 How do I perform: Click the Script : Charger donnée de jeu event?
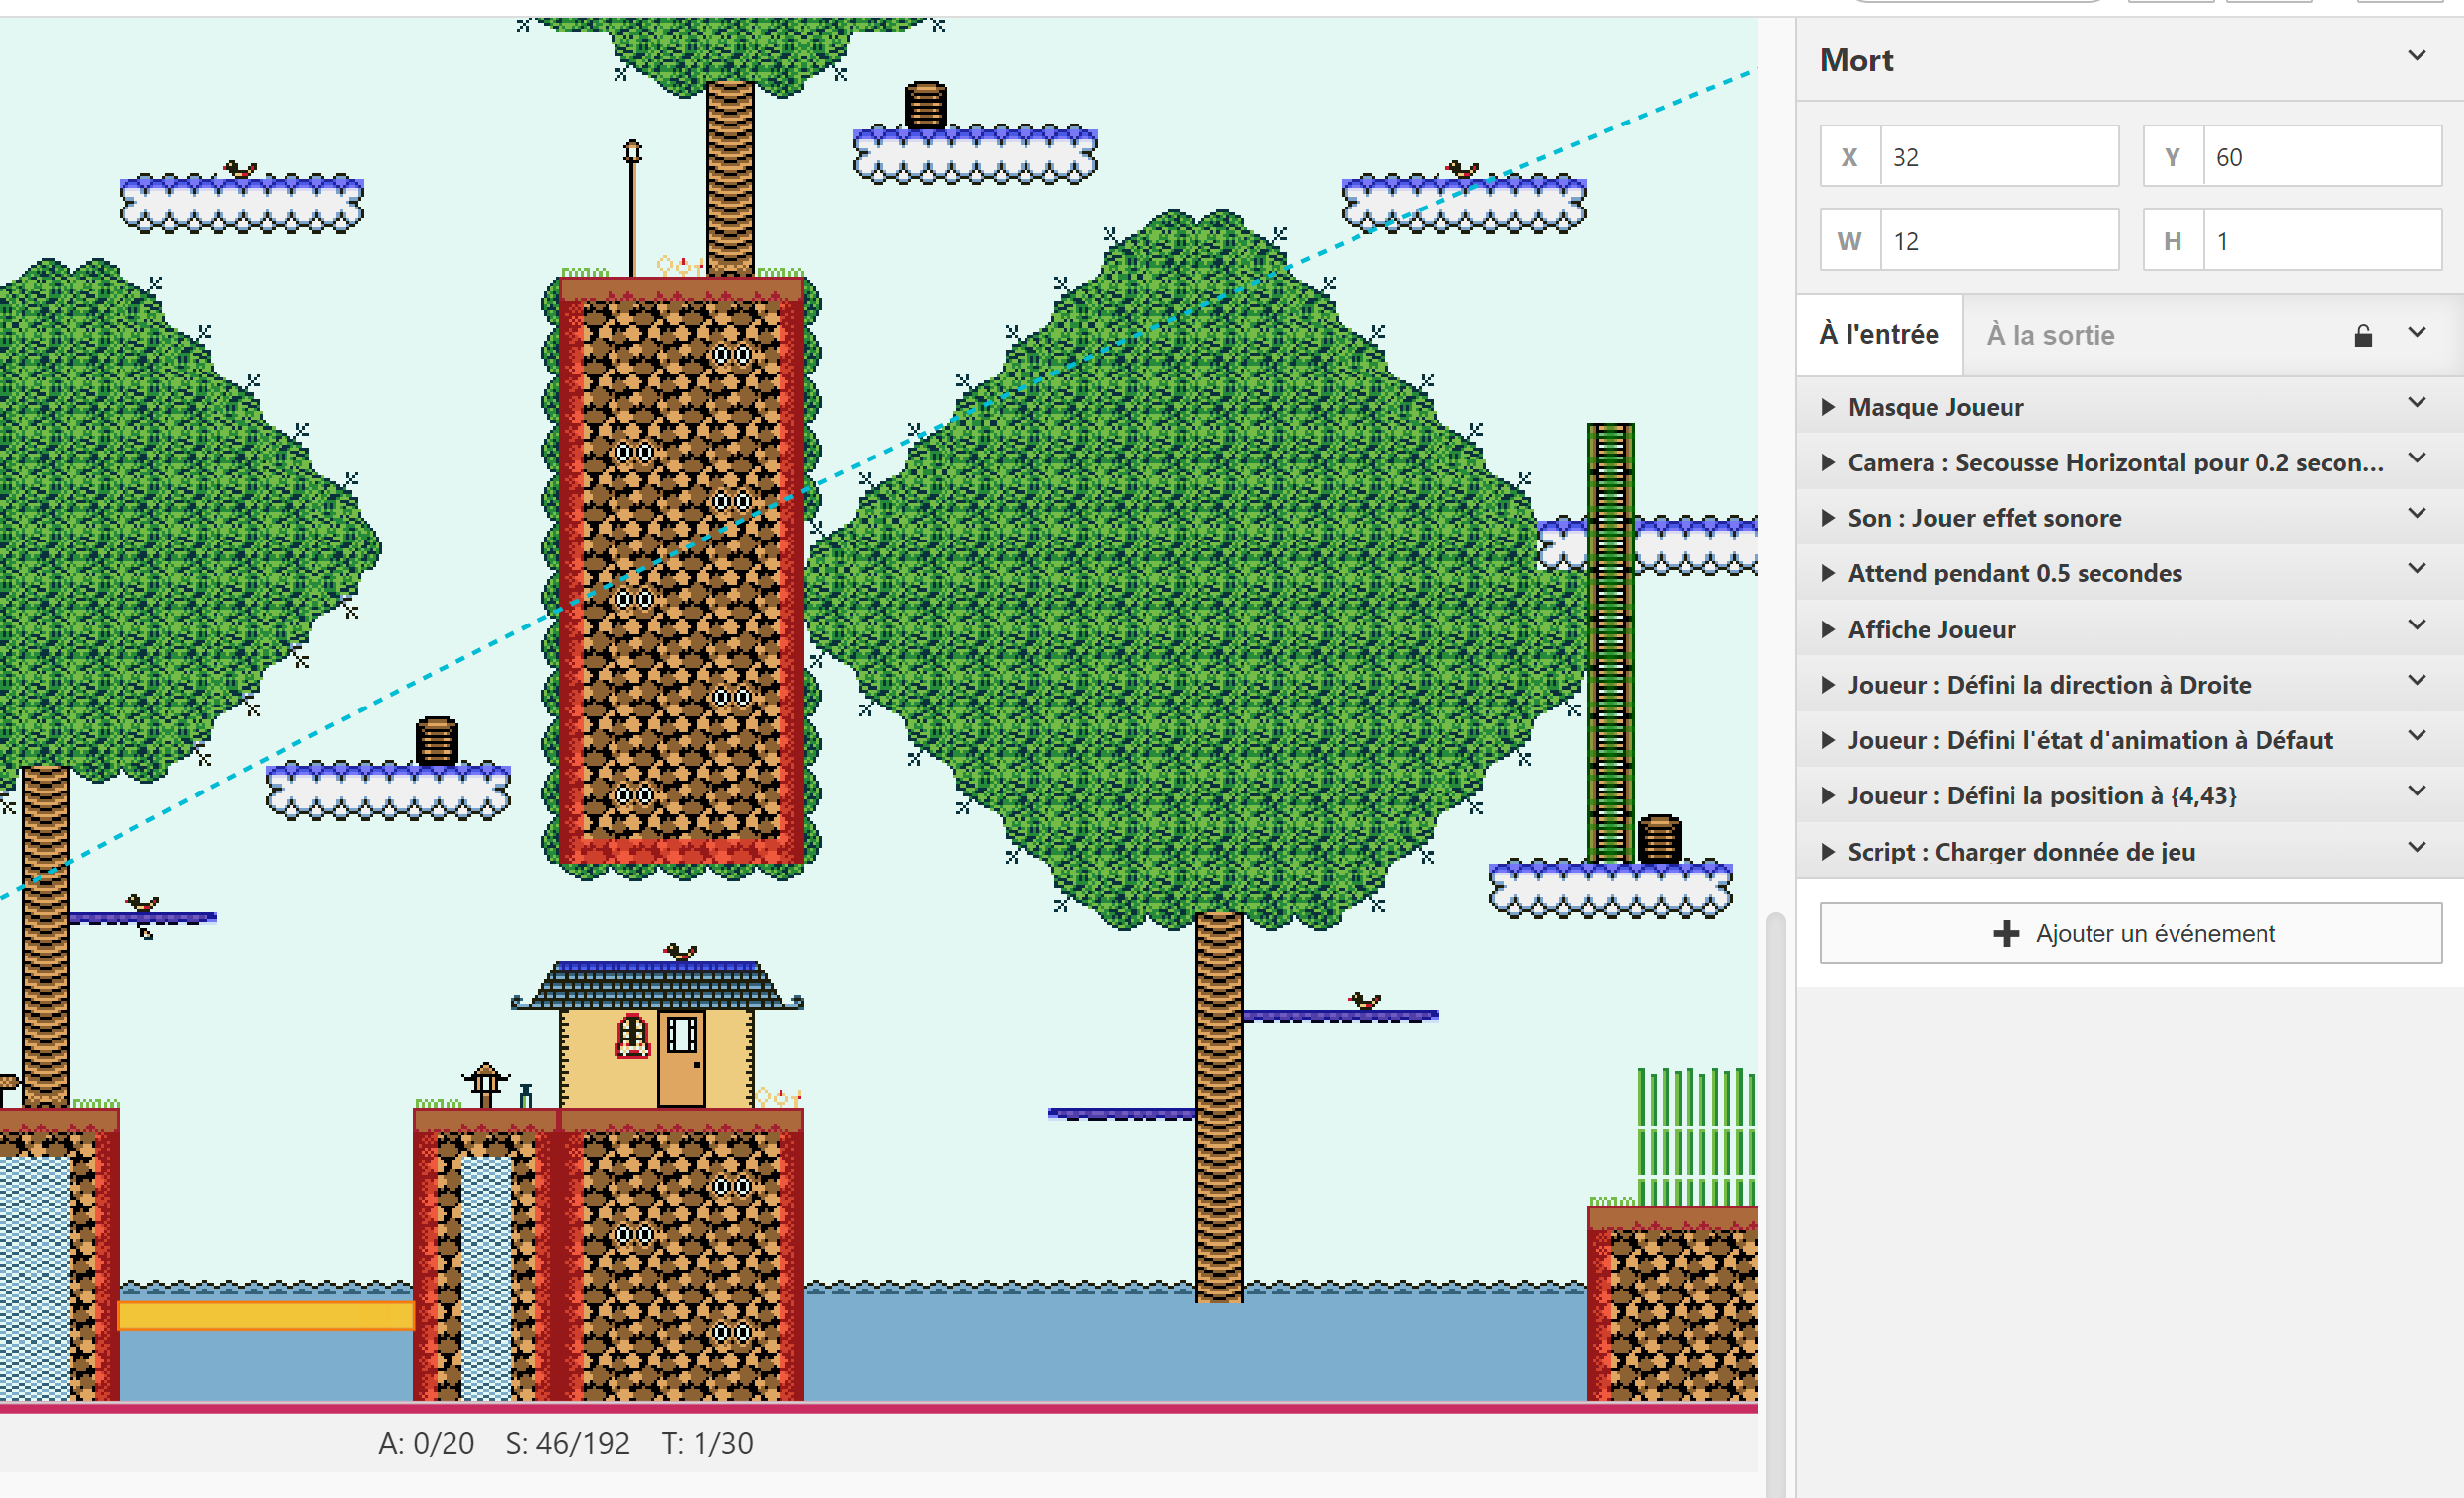(2020, 852)
